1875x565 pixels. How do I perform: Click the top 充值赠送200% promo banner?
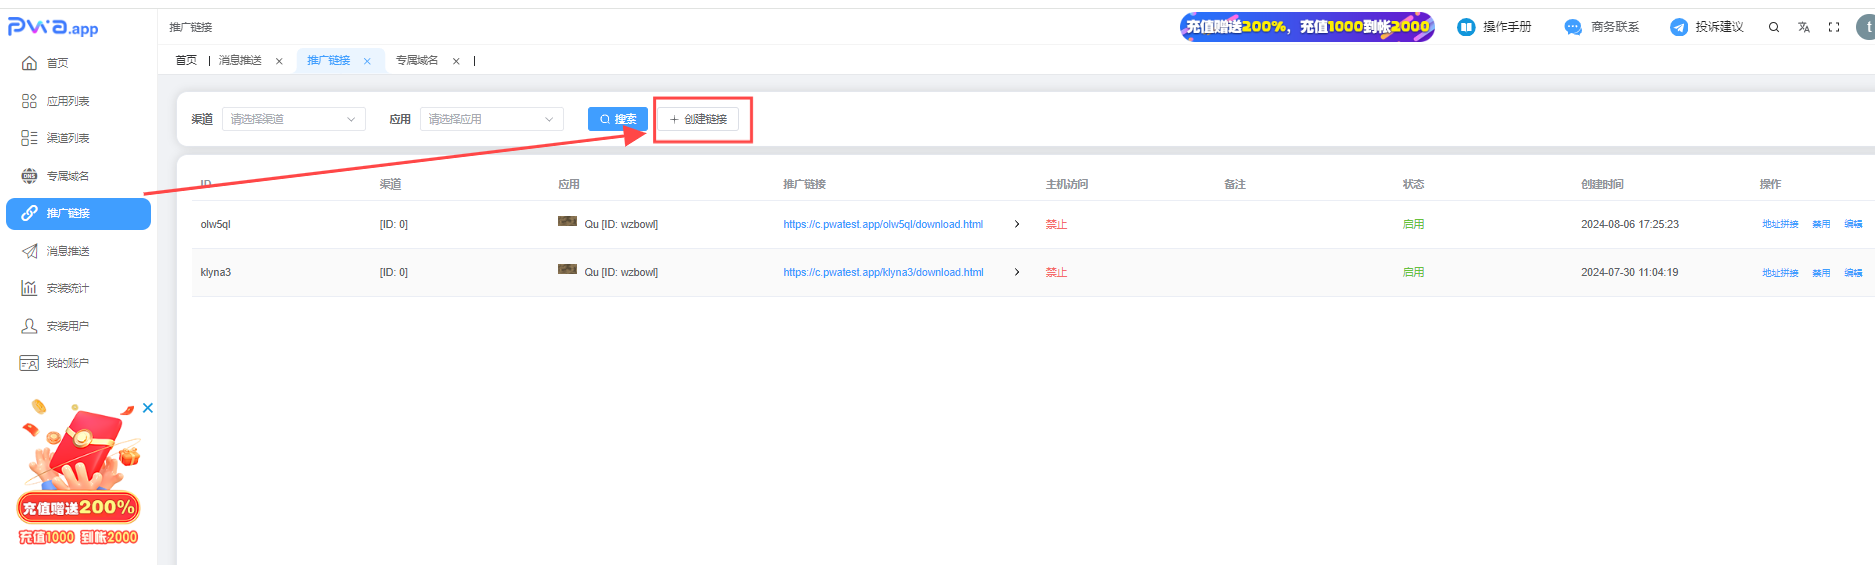(x=1307, y=27)
